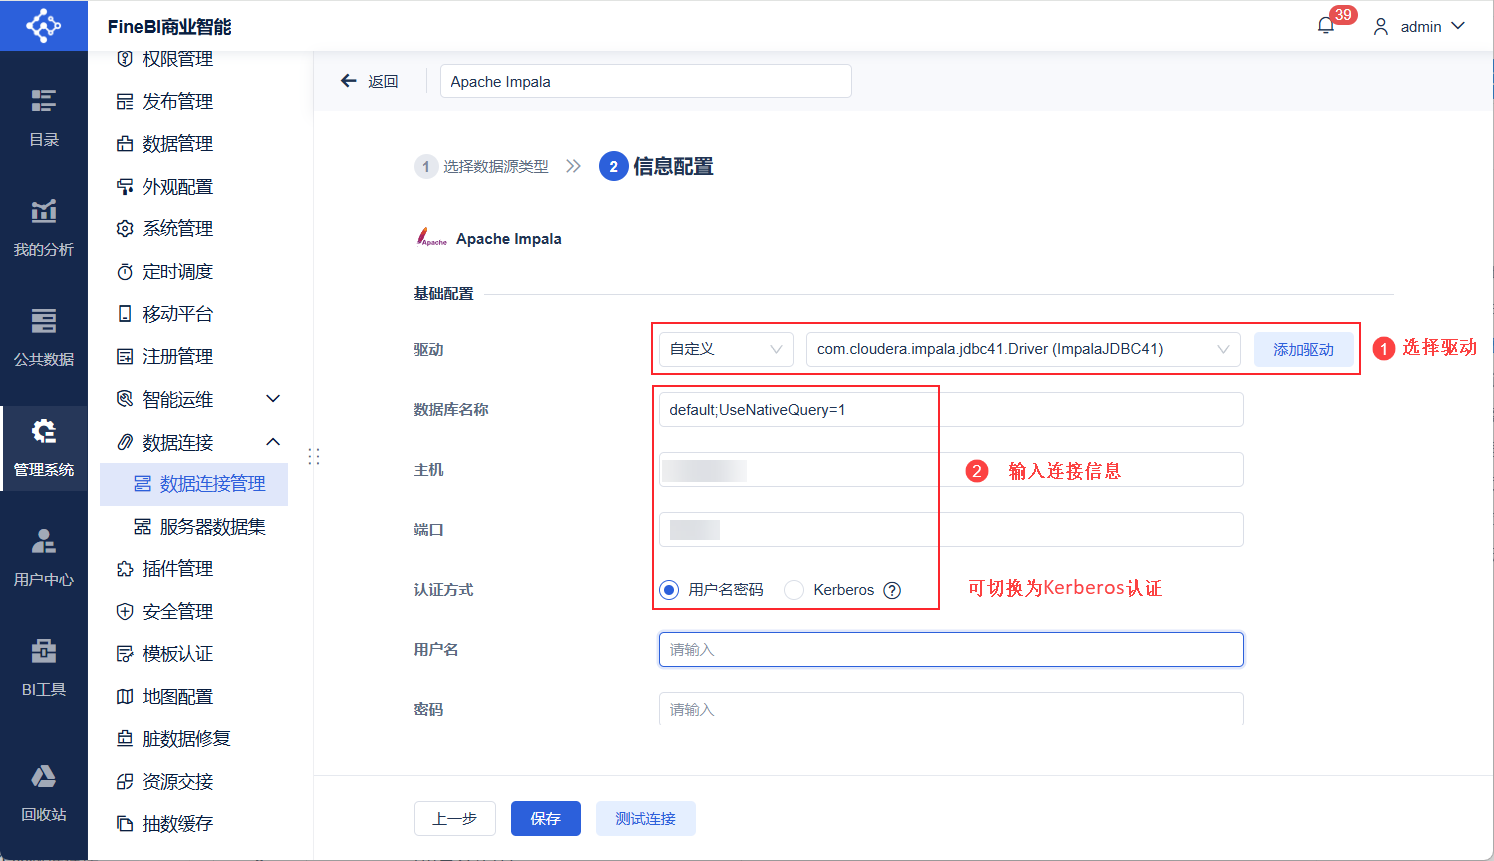Click the 主机 host input field
The height and width of the screenshot is (861, 1494).
tap(951, 469)
